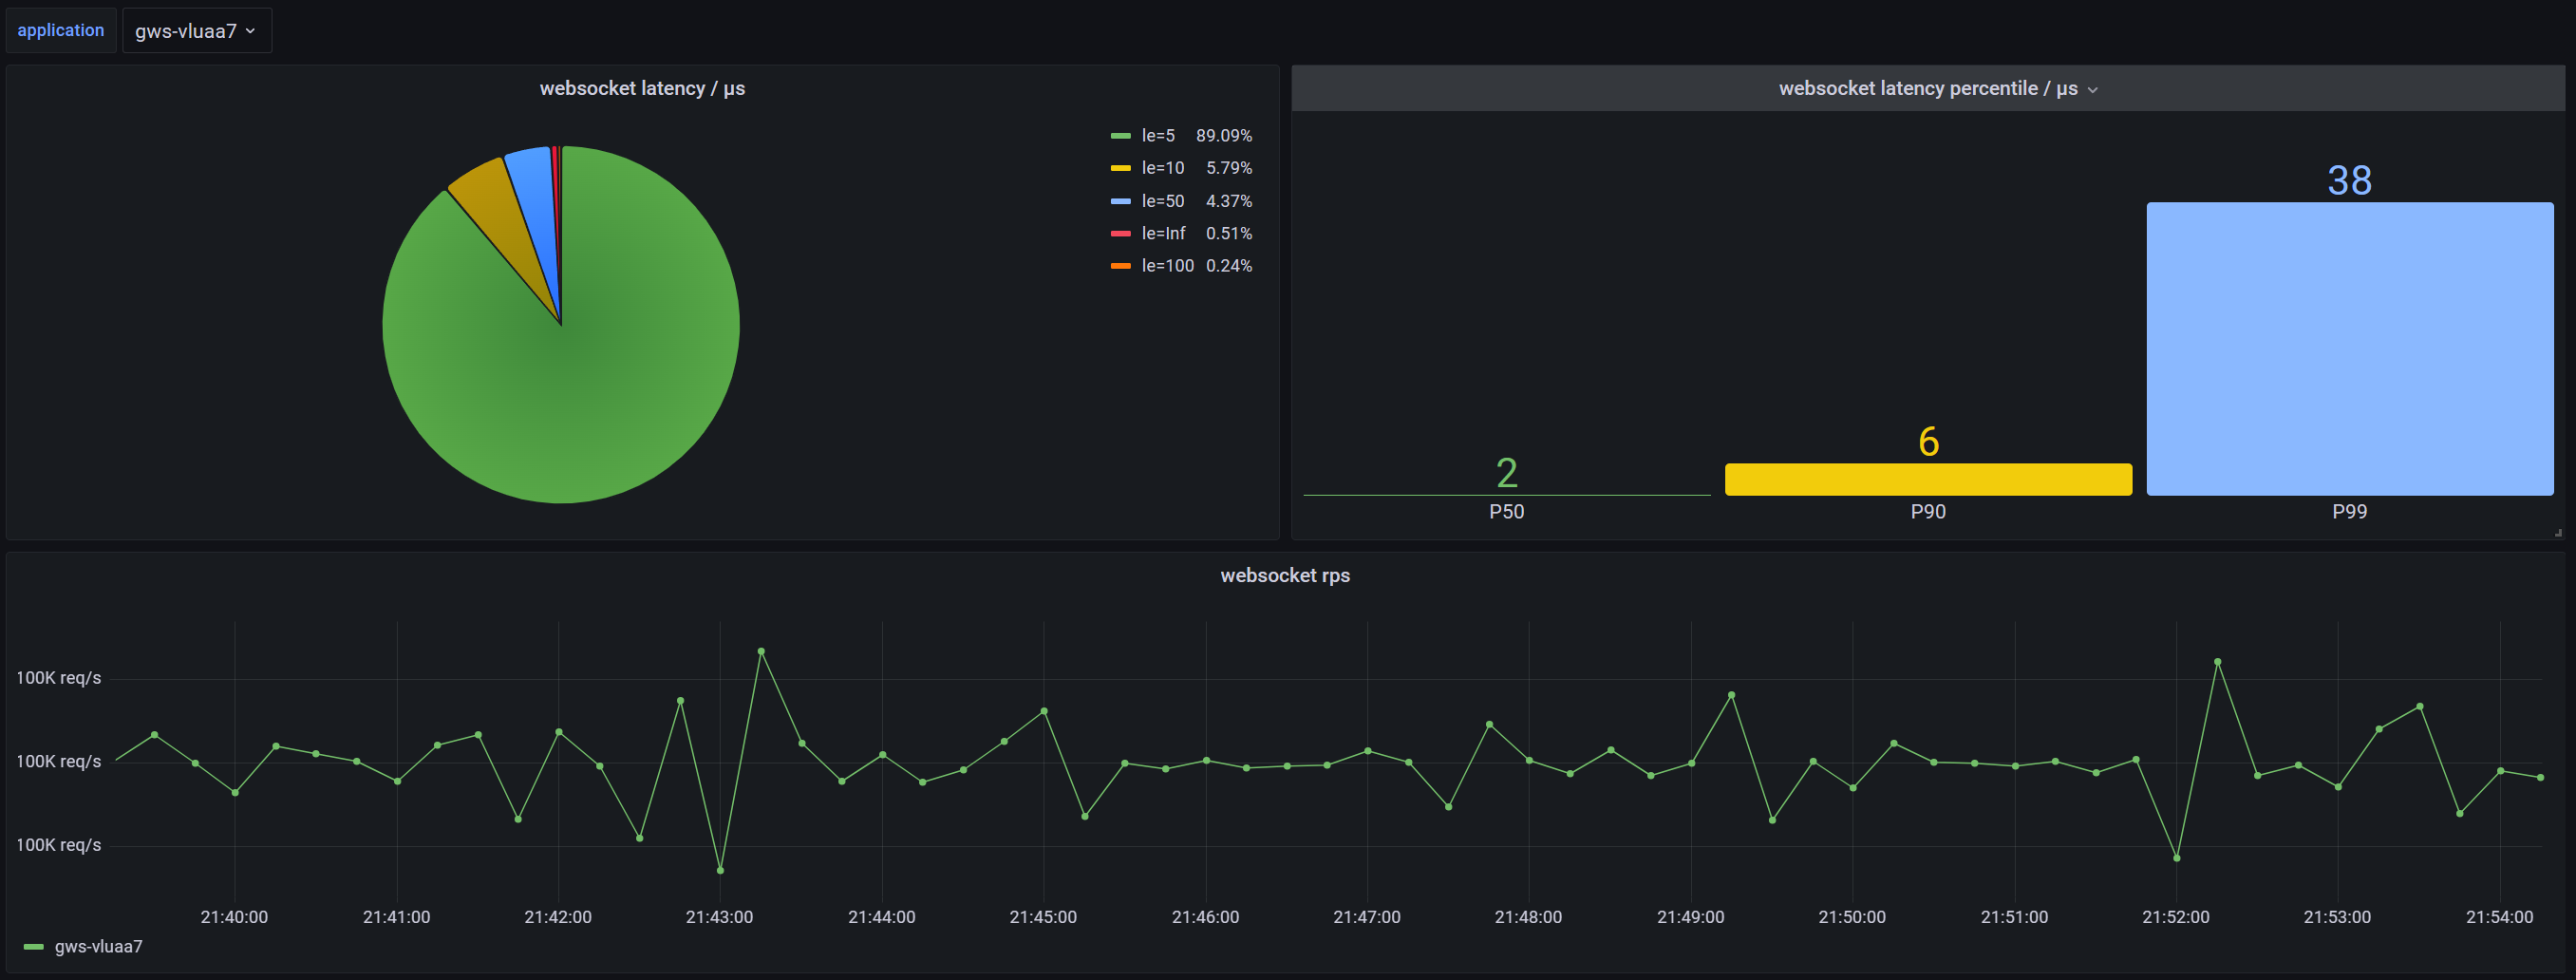This screenshot has height=980, width=2576.
Task: Click the 5.79% legend value
Action: (x=1229, y=168)
